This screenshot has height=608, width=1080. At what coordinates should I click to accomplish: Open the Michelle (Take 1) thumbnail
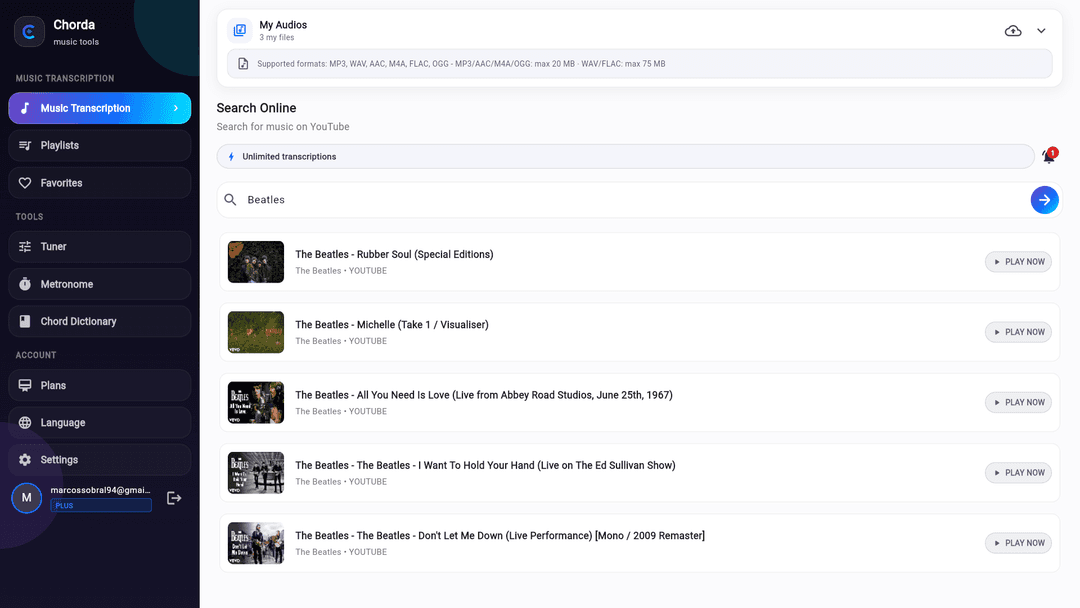tap(256, 332)
